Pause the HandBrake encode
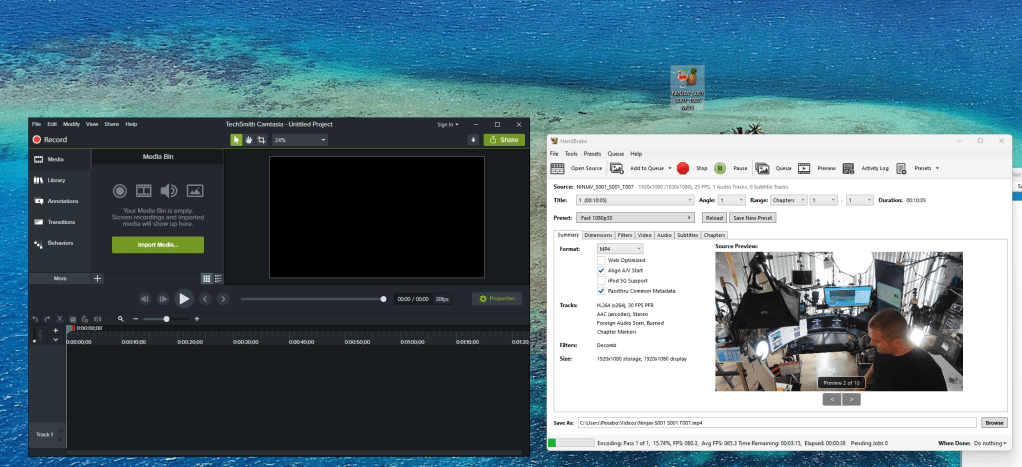Viewport: 1022px width, 467px height. pyautogui.click(x=730, y=168)
